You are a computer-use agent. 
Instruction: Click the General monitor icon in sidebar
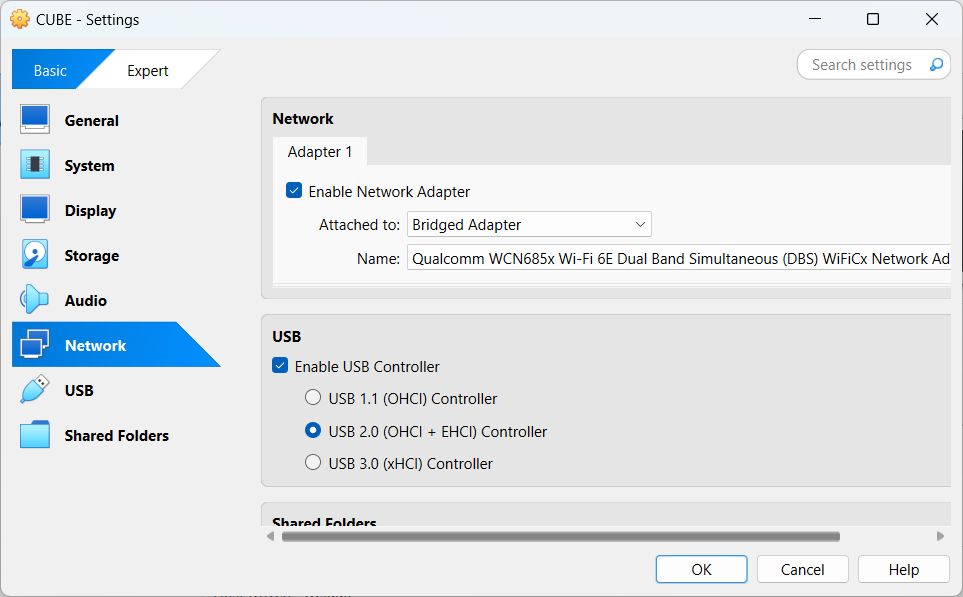tap(35, 120)
